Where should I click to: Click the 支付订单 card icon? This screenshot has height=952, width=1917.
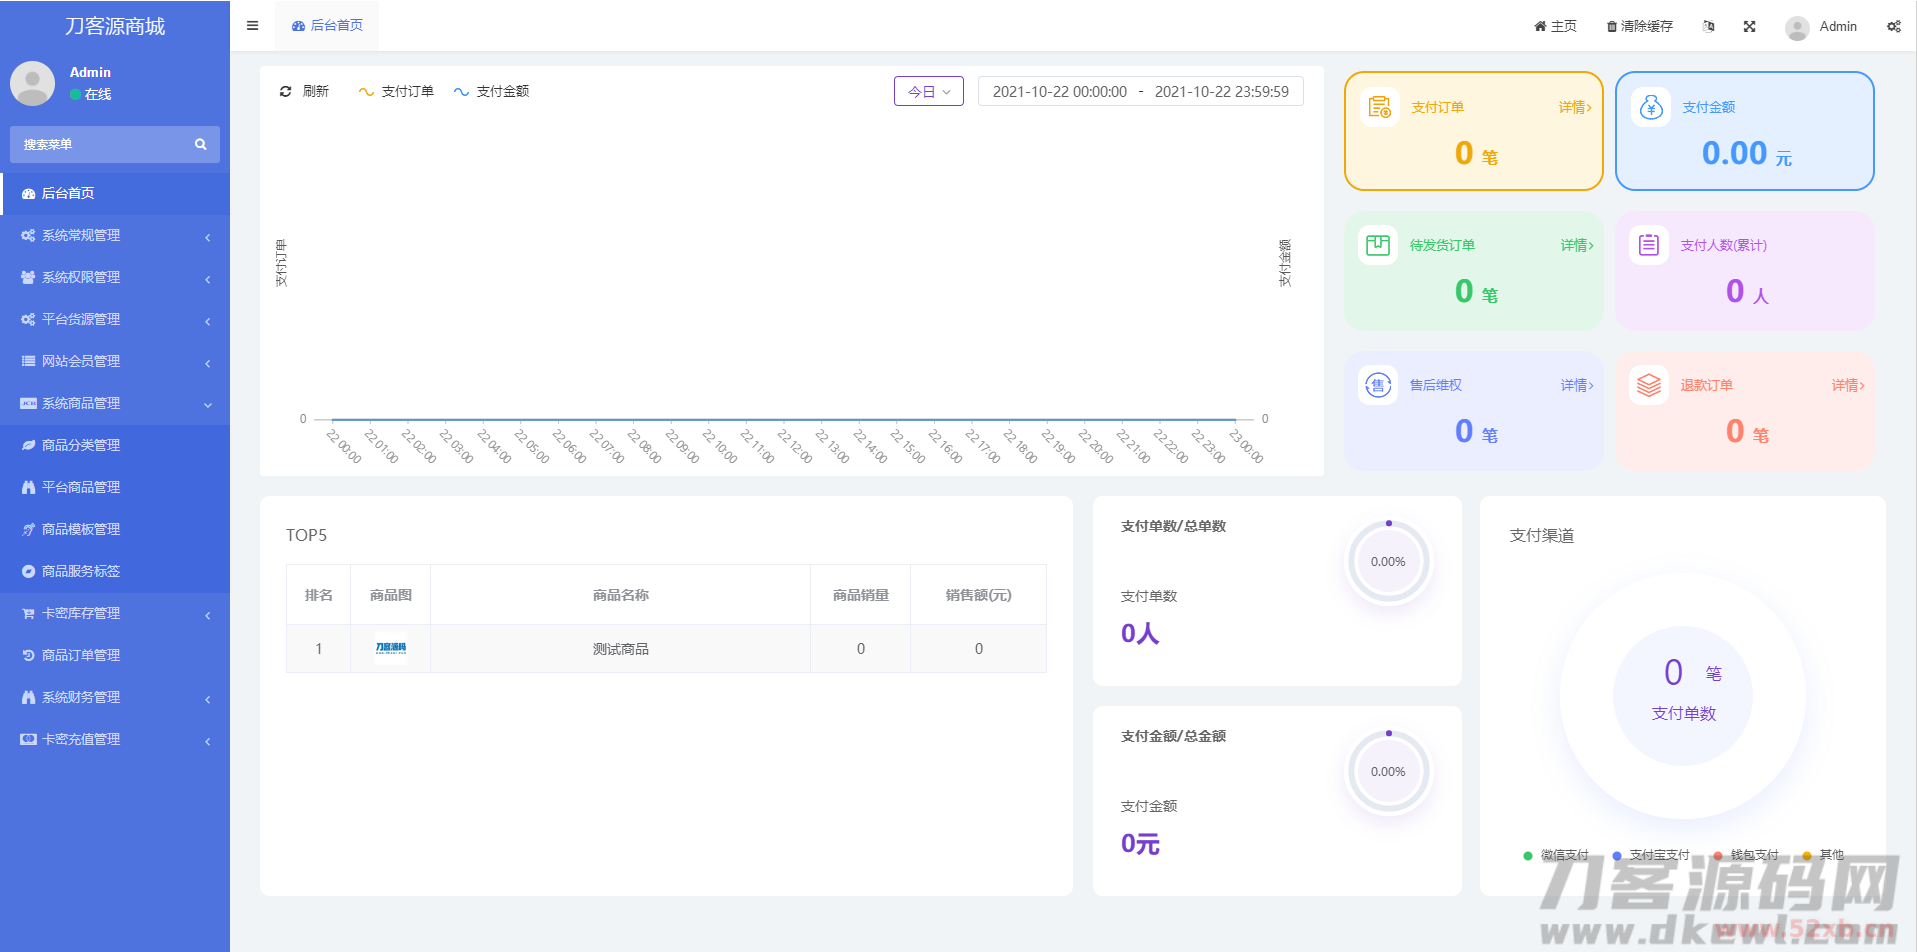pos(1379,107)
